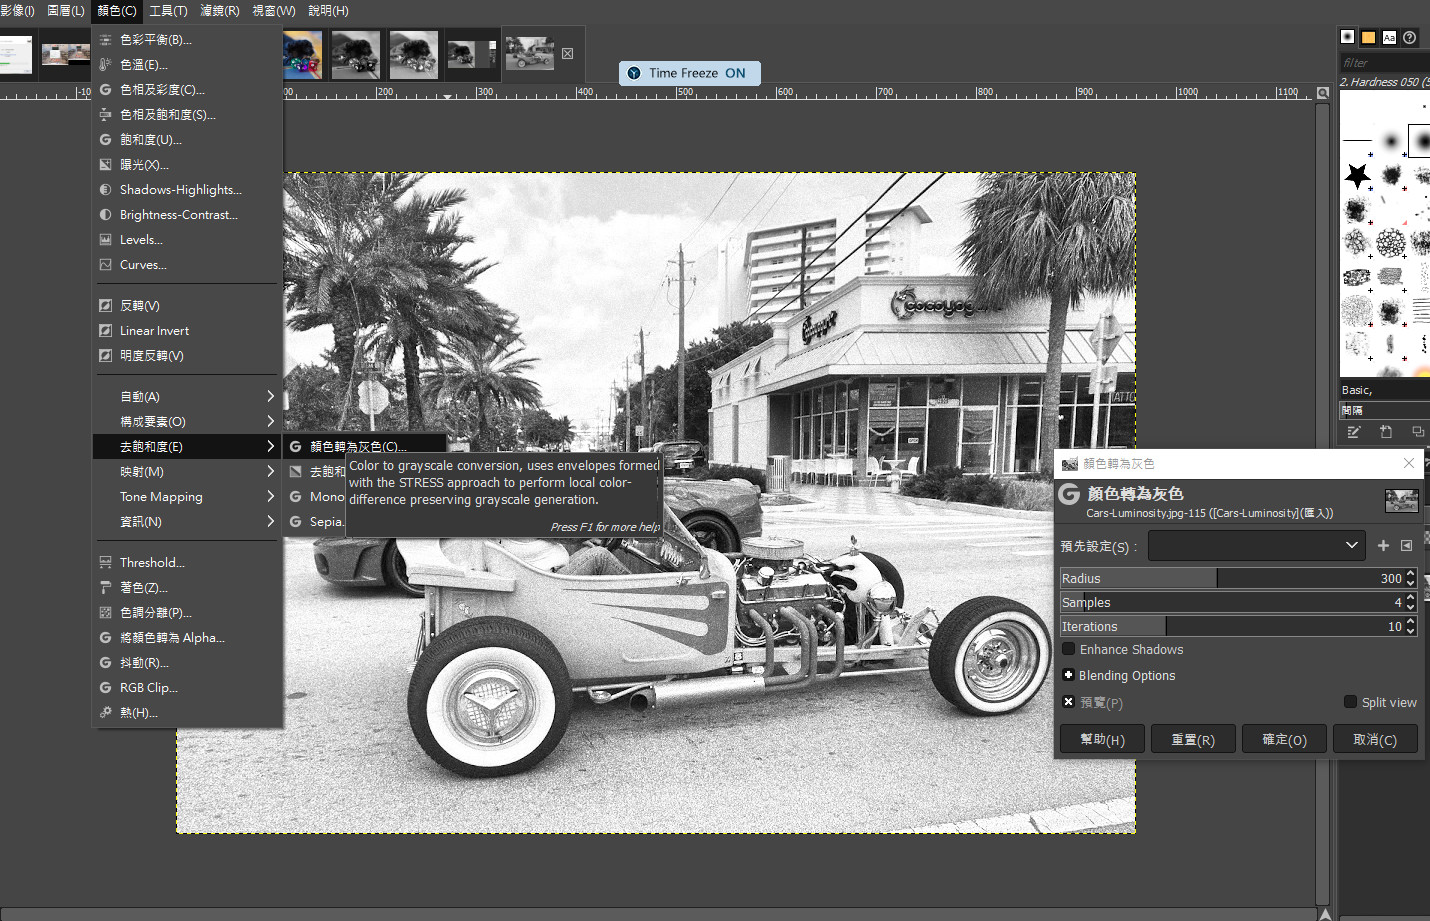
Task: Open the preset management menu icon
Action: 1407,546
